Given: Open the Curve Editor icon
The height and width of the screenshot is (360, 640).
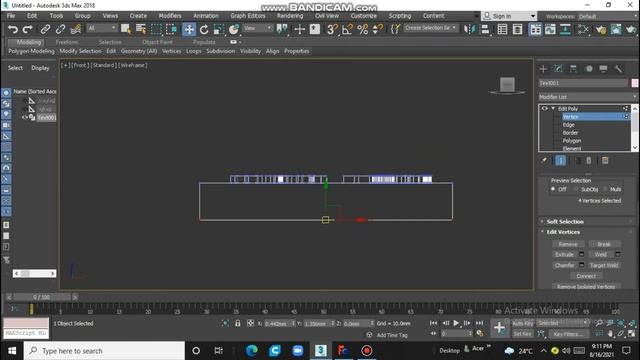Looking at the screenshot, I should pyautogui.click(x=550, y=29).
